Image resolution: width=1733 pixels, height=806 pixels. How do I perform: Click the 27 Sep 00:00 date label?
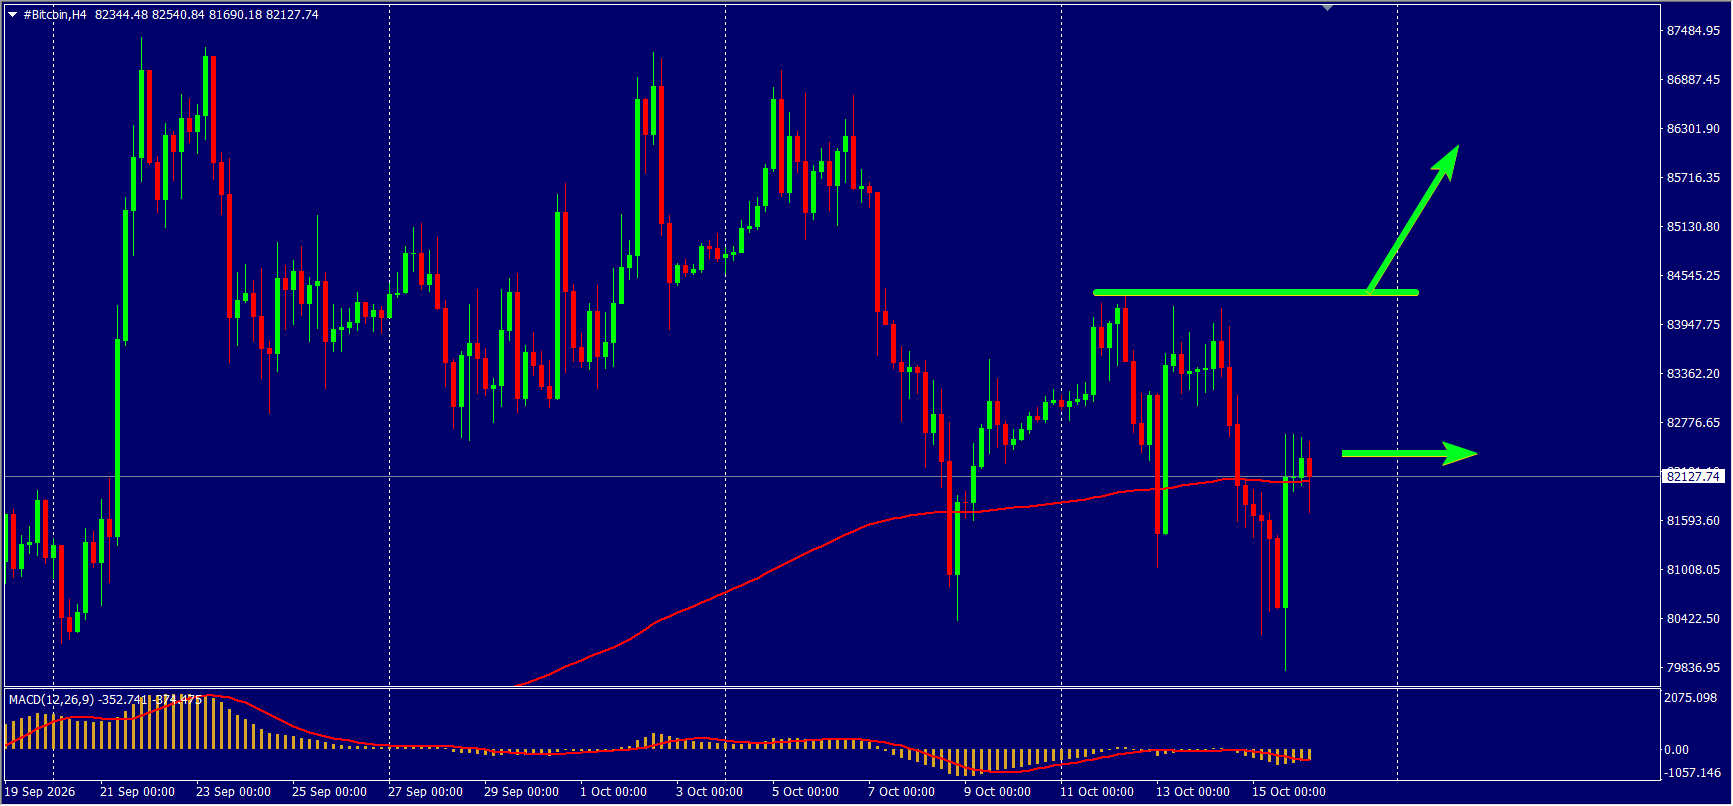(x=425, y=792)
